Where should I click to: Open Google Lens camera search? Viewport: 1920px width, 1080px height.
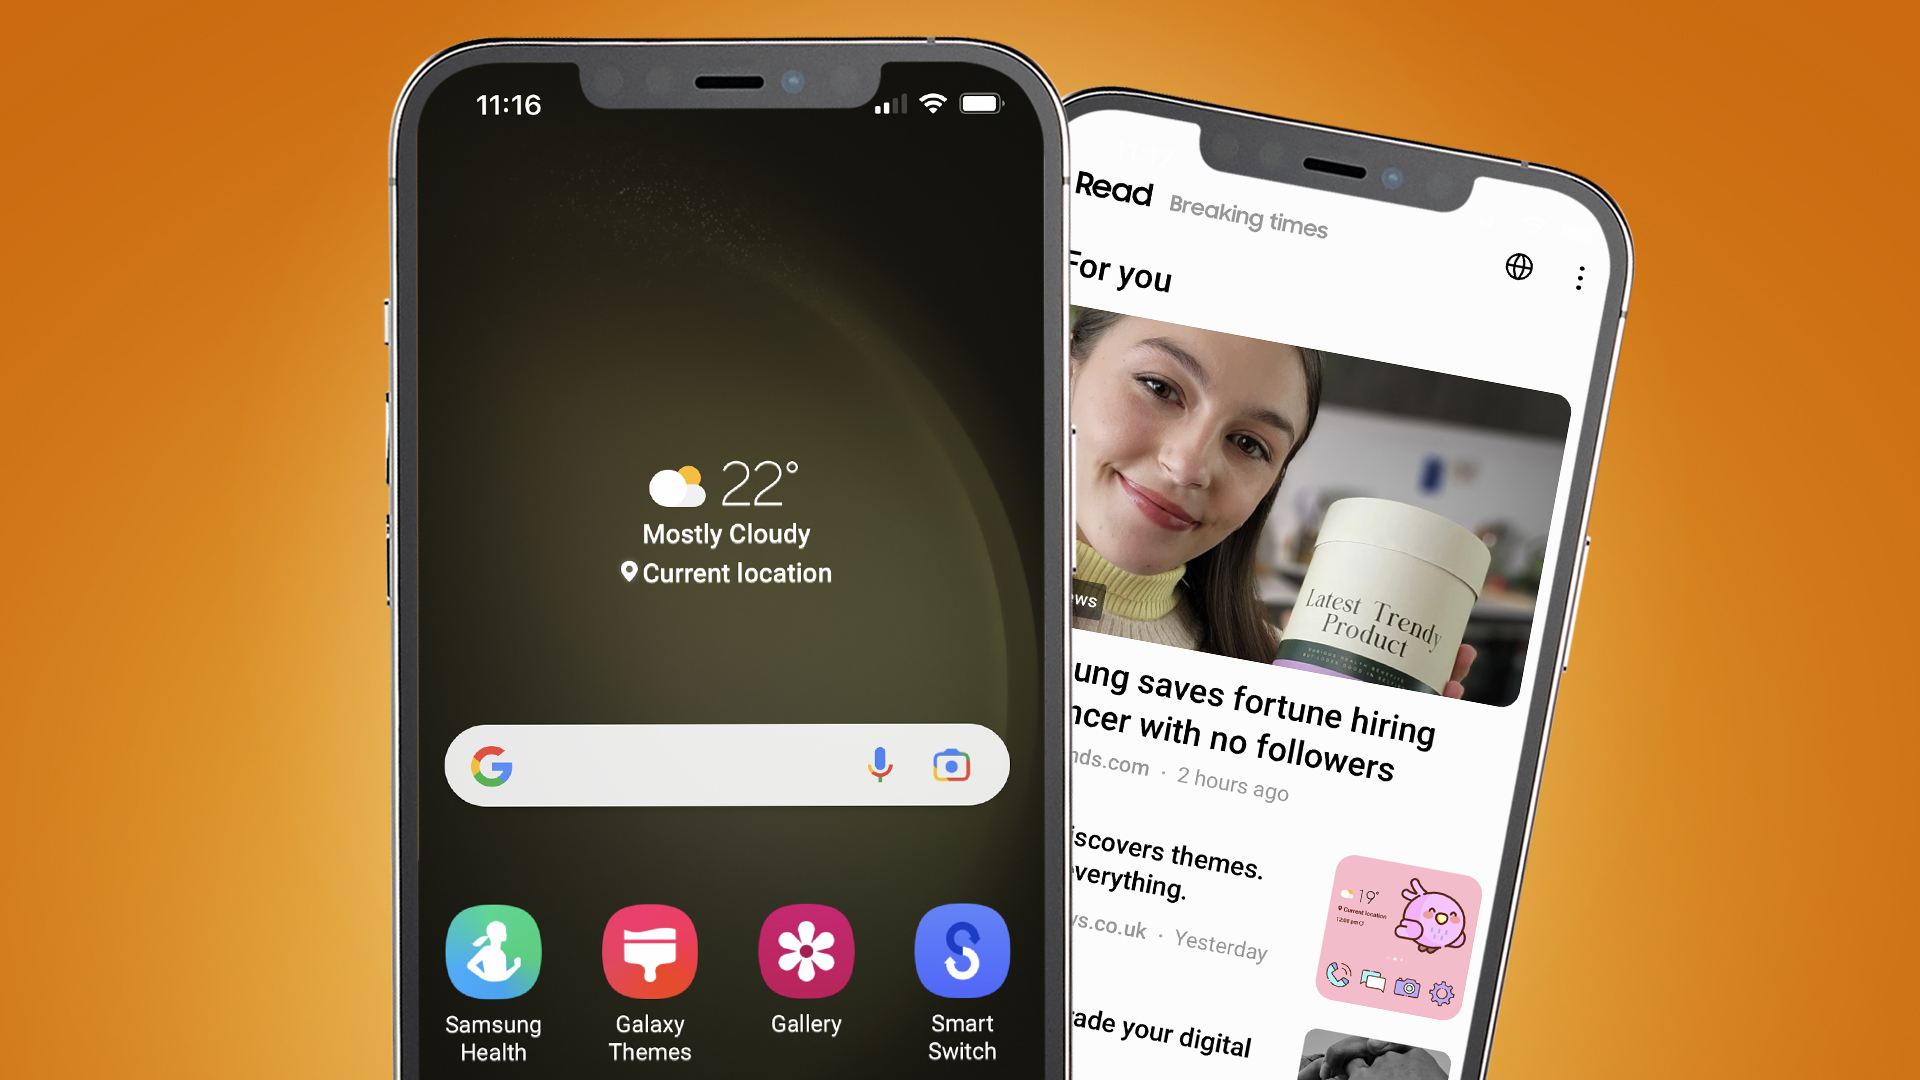point(951,764)
